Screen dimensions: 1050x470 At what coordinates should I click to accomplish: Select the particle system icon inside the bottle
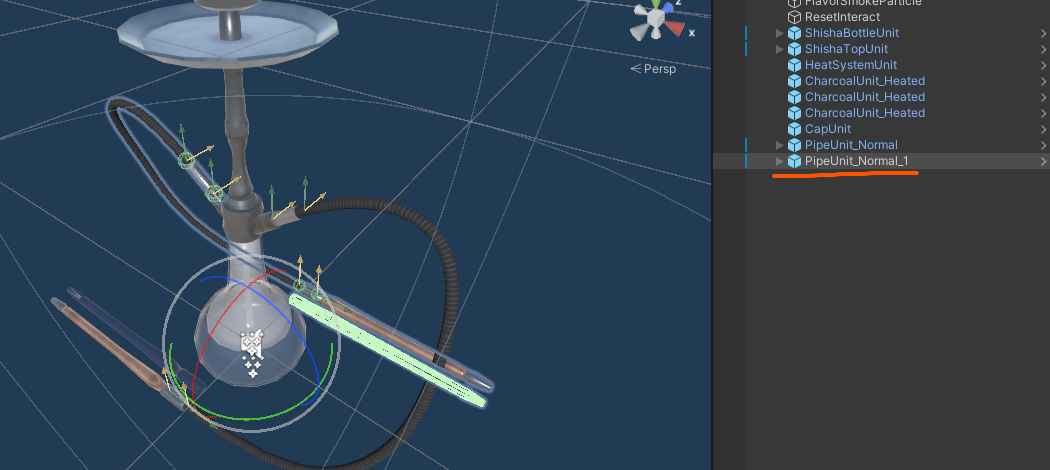pyautogui.click(x=252, y=353)
